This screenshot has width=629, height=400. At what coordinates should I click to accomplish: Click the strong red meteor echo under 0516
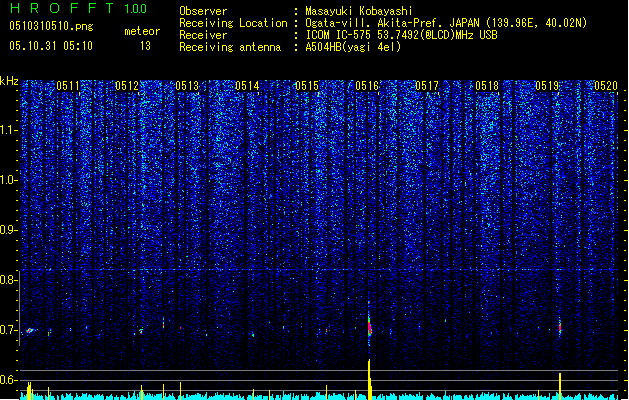[369, 326]
